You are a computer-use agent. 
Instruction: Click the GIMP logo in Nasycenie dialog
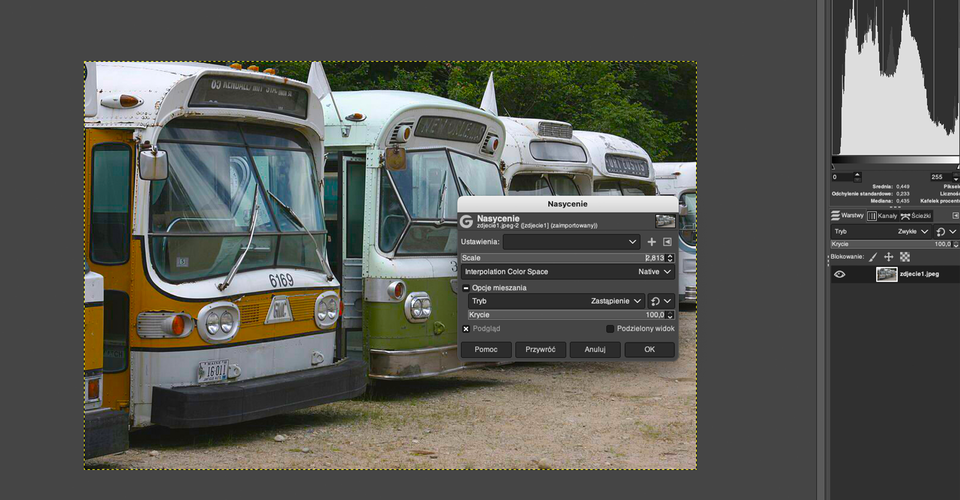tap(467, 222)
